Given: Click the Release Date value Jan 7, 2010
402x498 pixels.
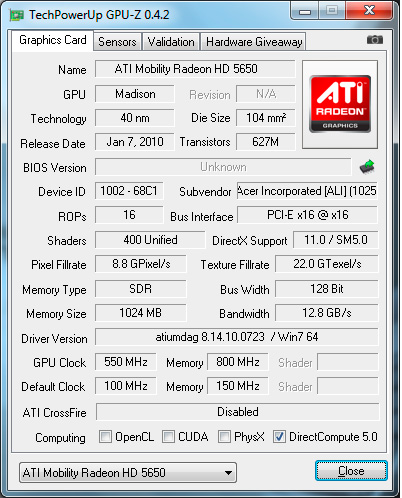Looking at the screenshot, I should coord(135,142).
